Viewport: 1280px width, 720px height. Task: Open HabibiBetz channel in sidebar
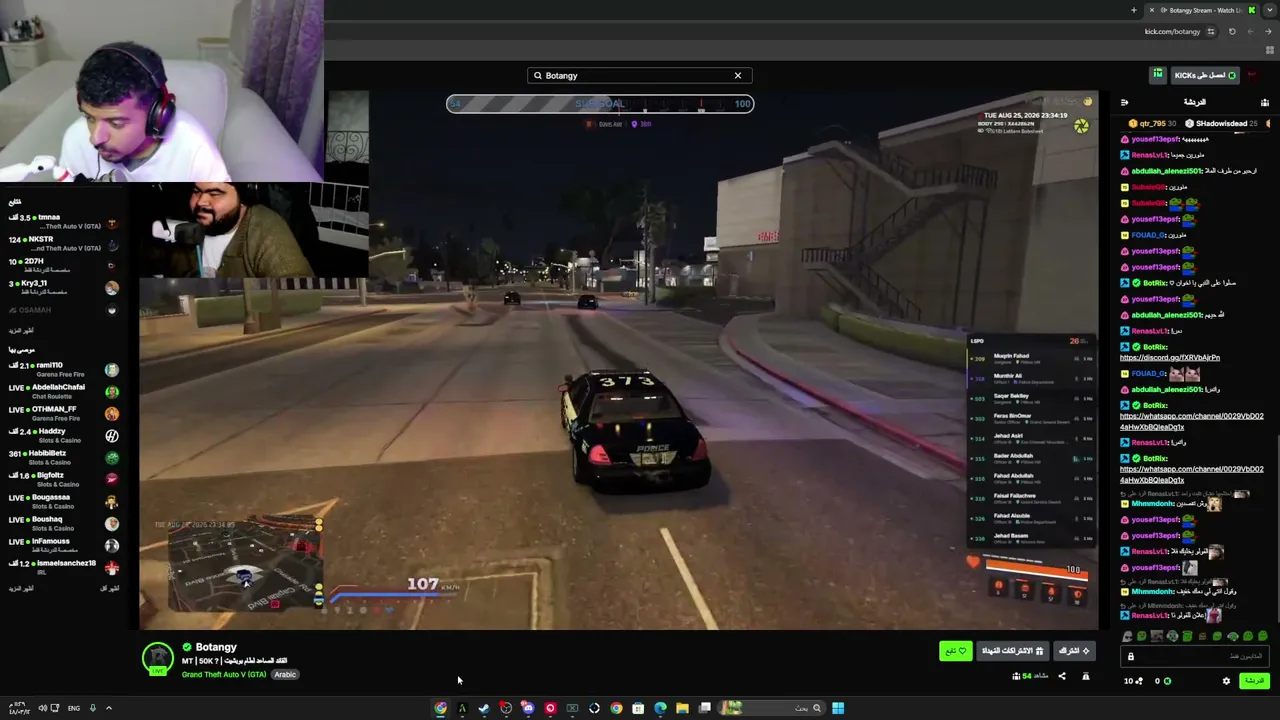click(62, 458)
